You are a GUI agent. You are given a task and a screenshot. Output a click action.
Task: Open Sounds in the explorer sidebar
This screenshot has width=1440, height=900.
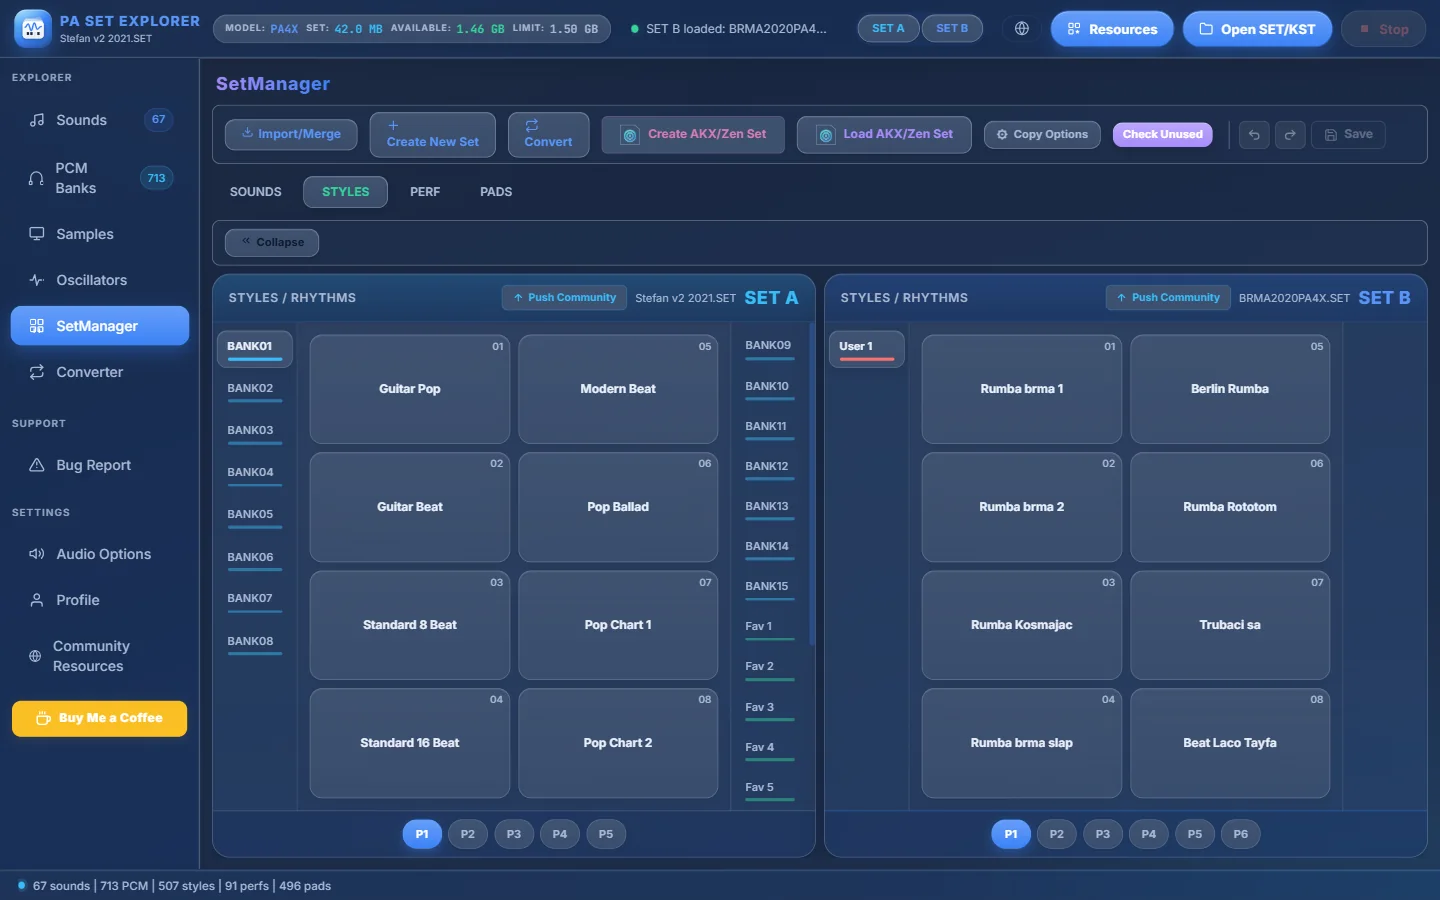click(x=100, y=120)
